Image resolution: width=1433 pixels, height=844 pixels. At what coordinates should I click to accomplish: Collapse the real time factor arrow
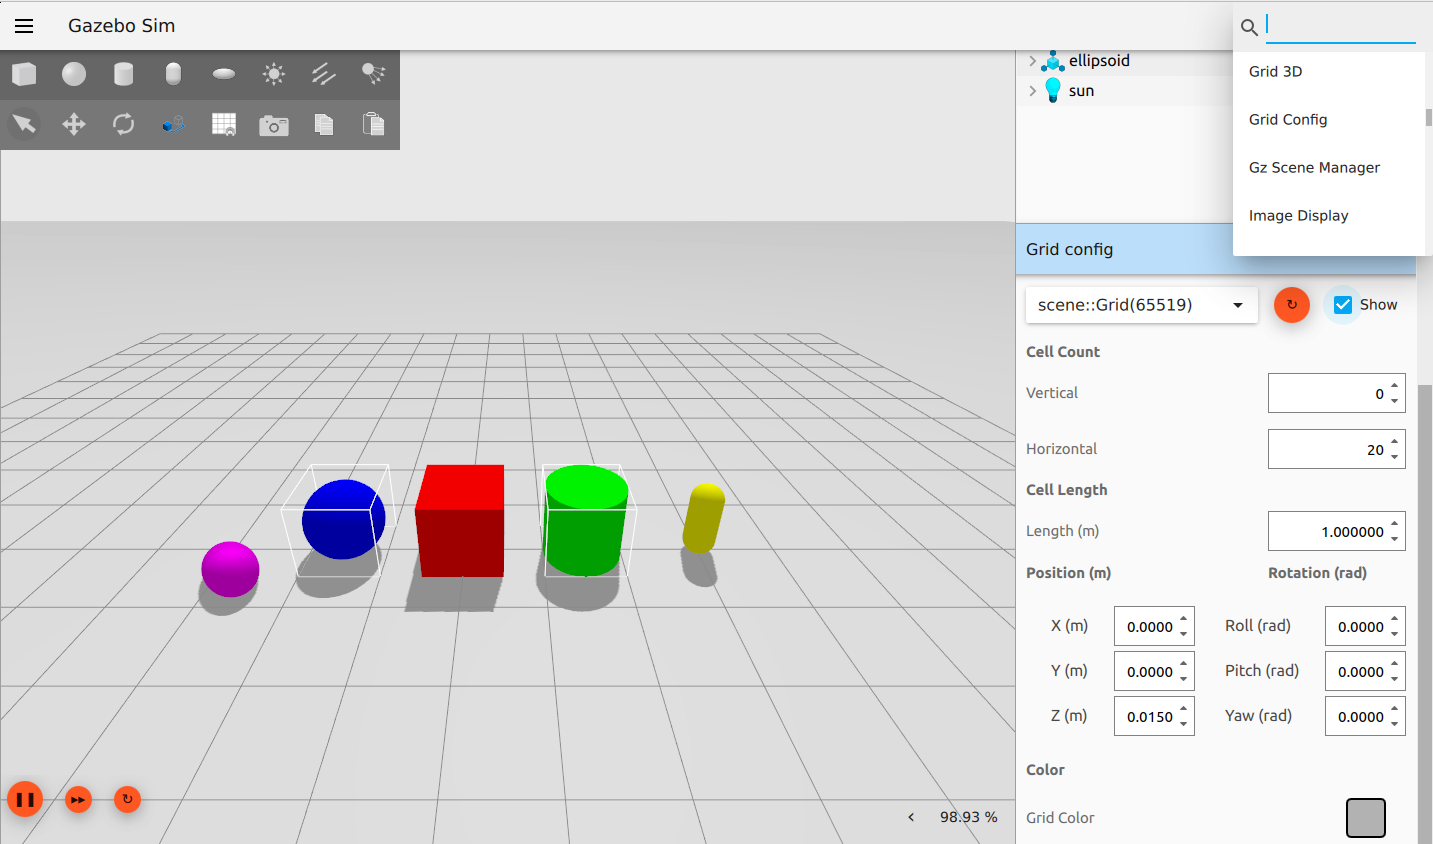911,817
